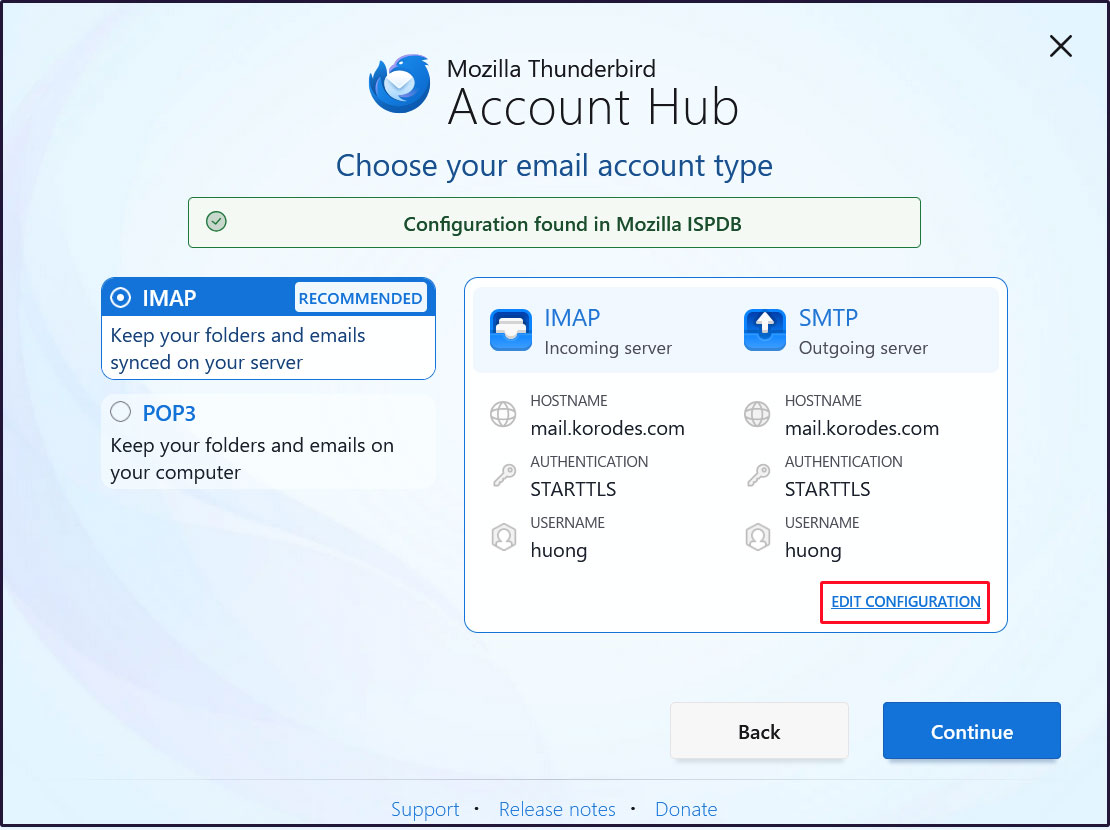This screenshot has width=1110, height=830.
Task: Click the 'Choose your email account type' heading
Action: 554,166
